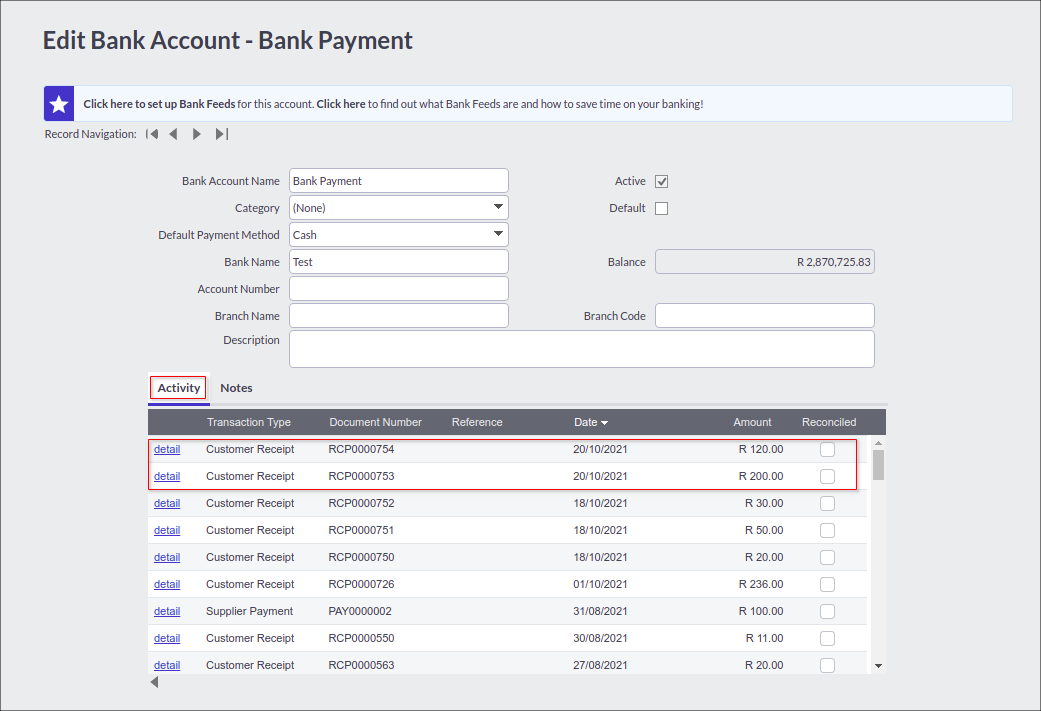
Task: Jump to the last record
Action: pyautogui.click(x=221, y=133)
